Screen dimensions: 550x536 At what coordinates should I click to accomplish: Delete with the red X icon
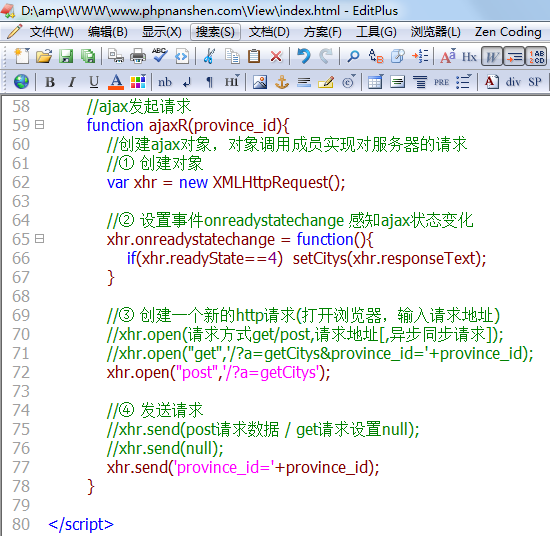click(276, 56)
